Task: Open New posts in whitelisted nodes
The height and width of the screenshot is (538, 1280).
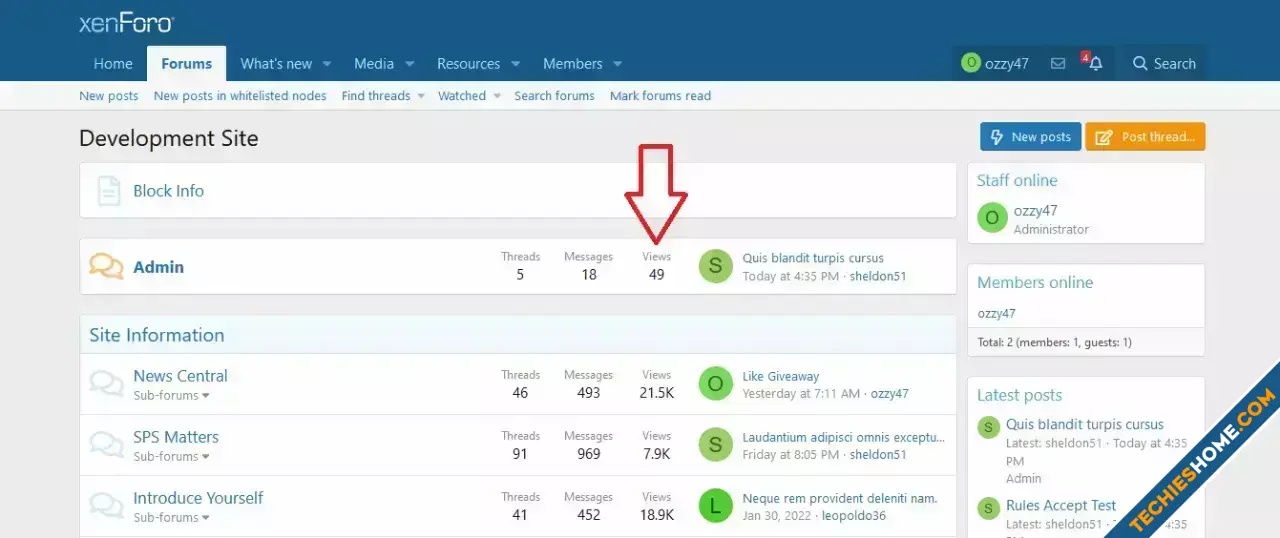Action: tap(240, 96)
